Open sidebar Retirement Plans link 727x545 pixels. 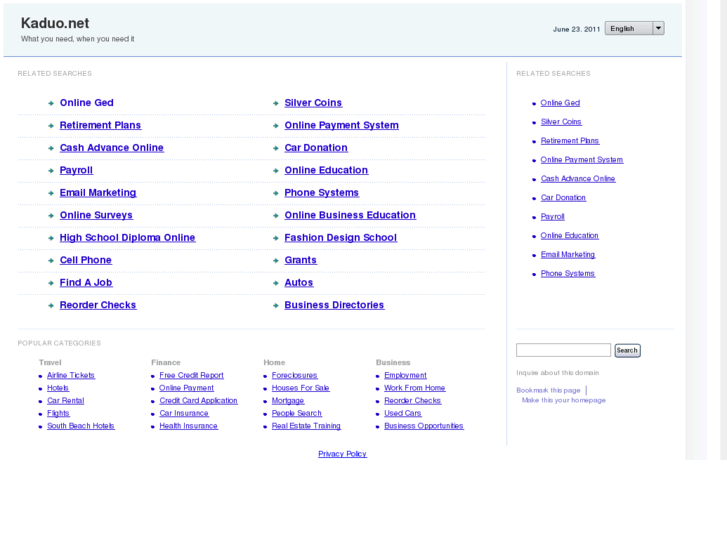[569, 141]
